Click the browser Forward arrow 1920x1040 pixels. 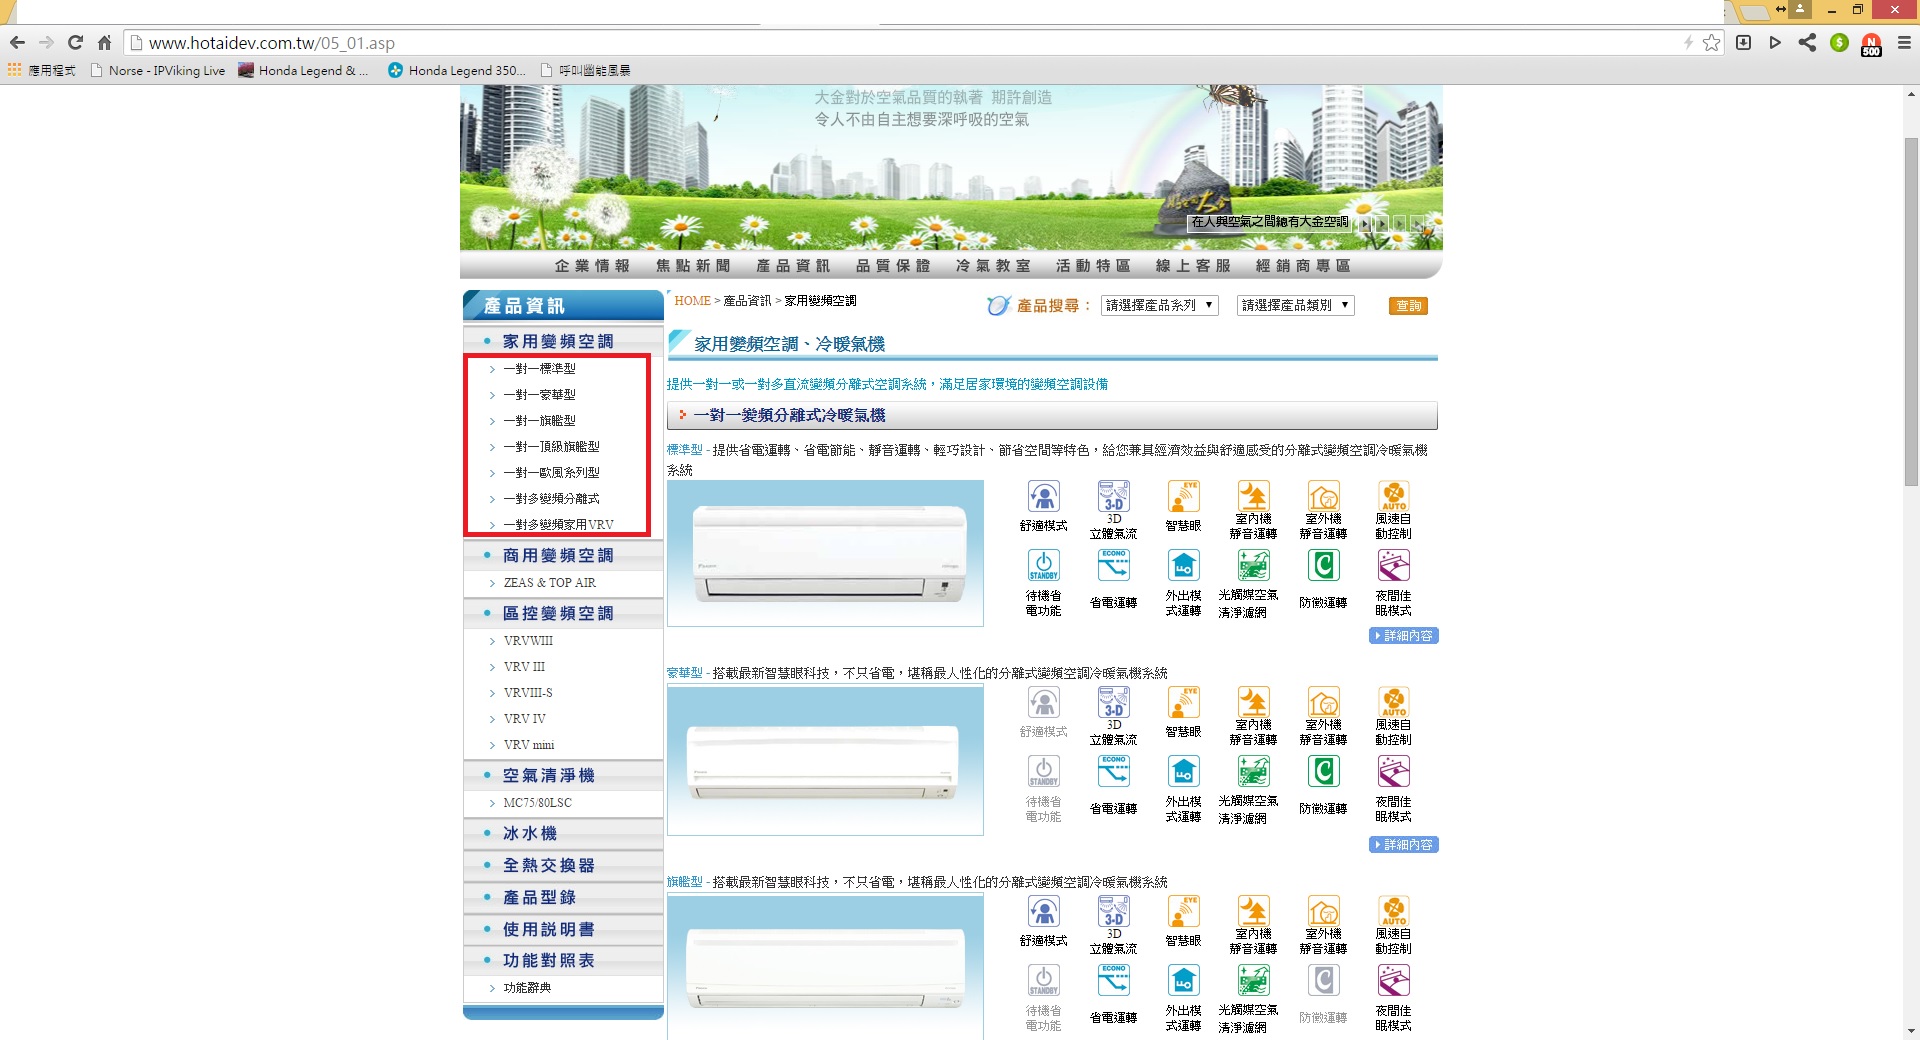coord(46,43)
